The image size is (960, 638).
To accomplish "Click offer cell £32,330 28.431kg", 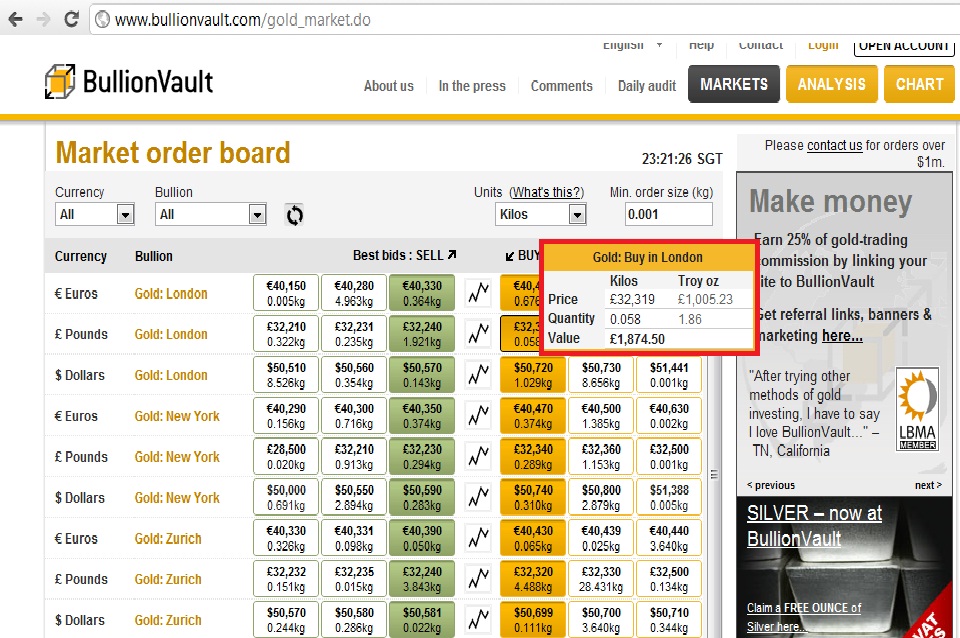I will click(601, 579).
